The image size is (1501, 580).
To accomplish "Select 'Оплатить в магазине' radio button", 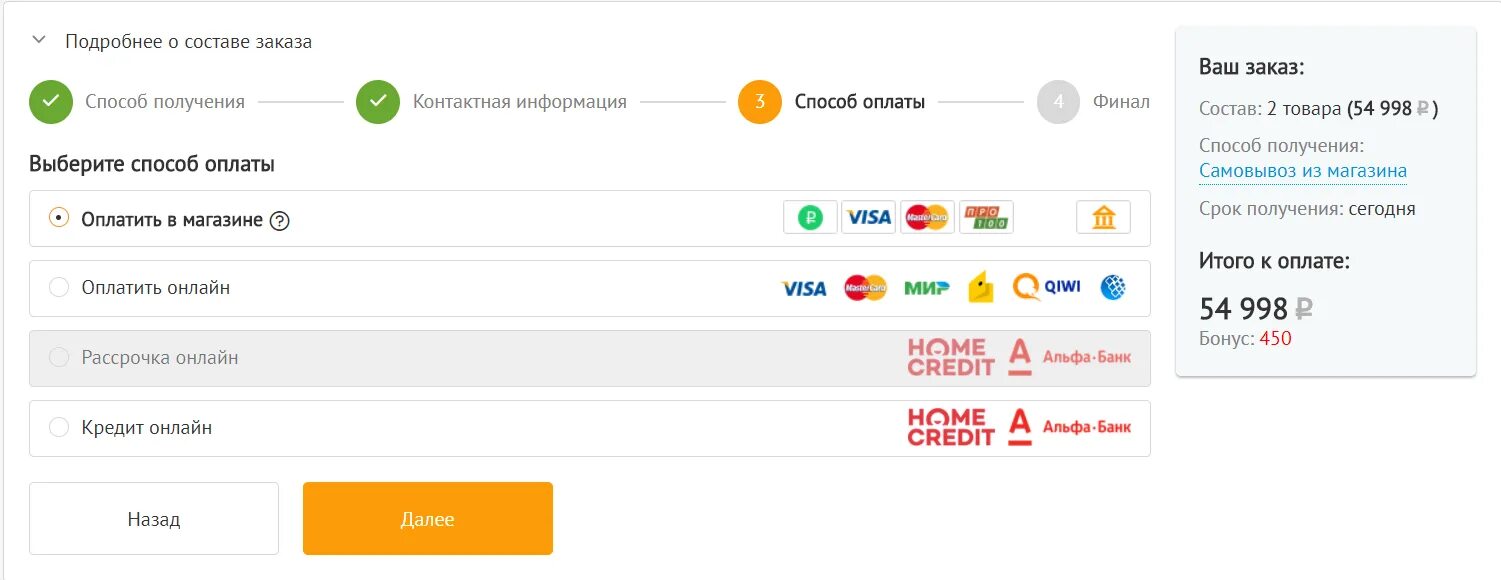I will 59,218.
